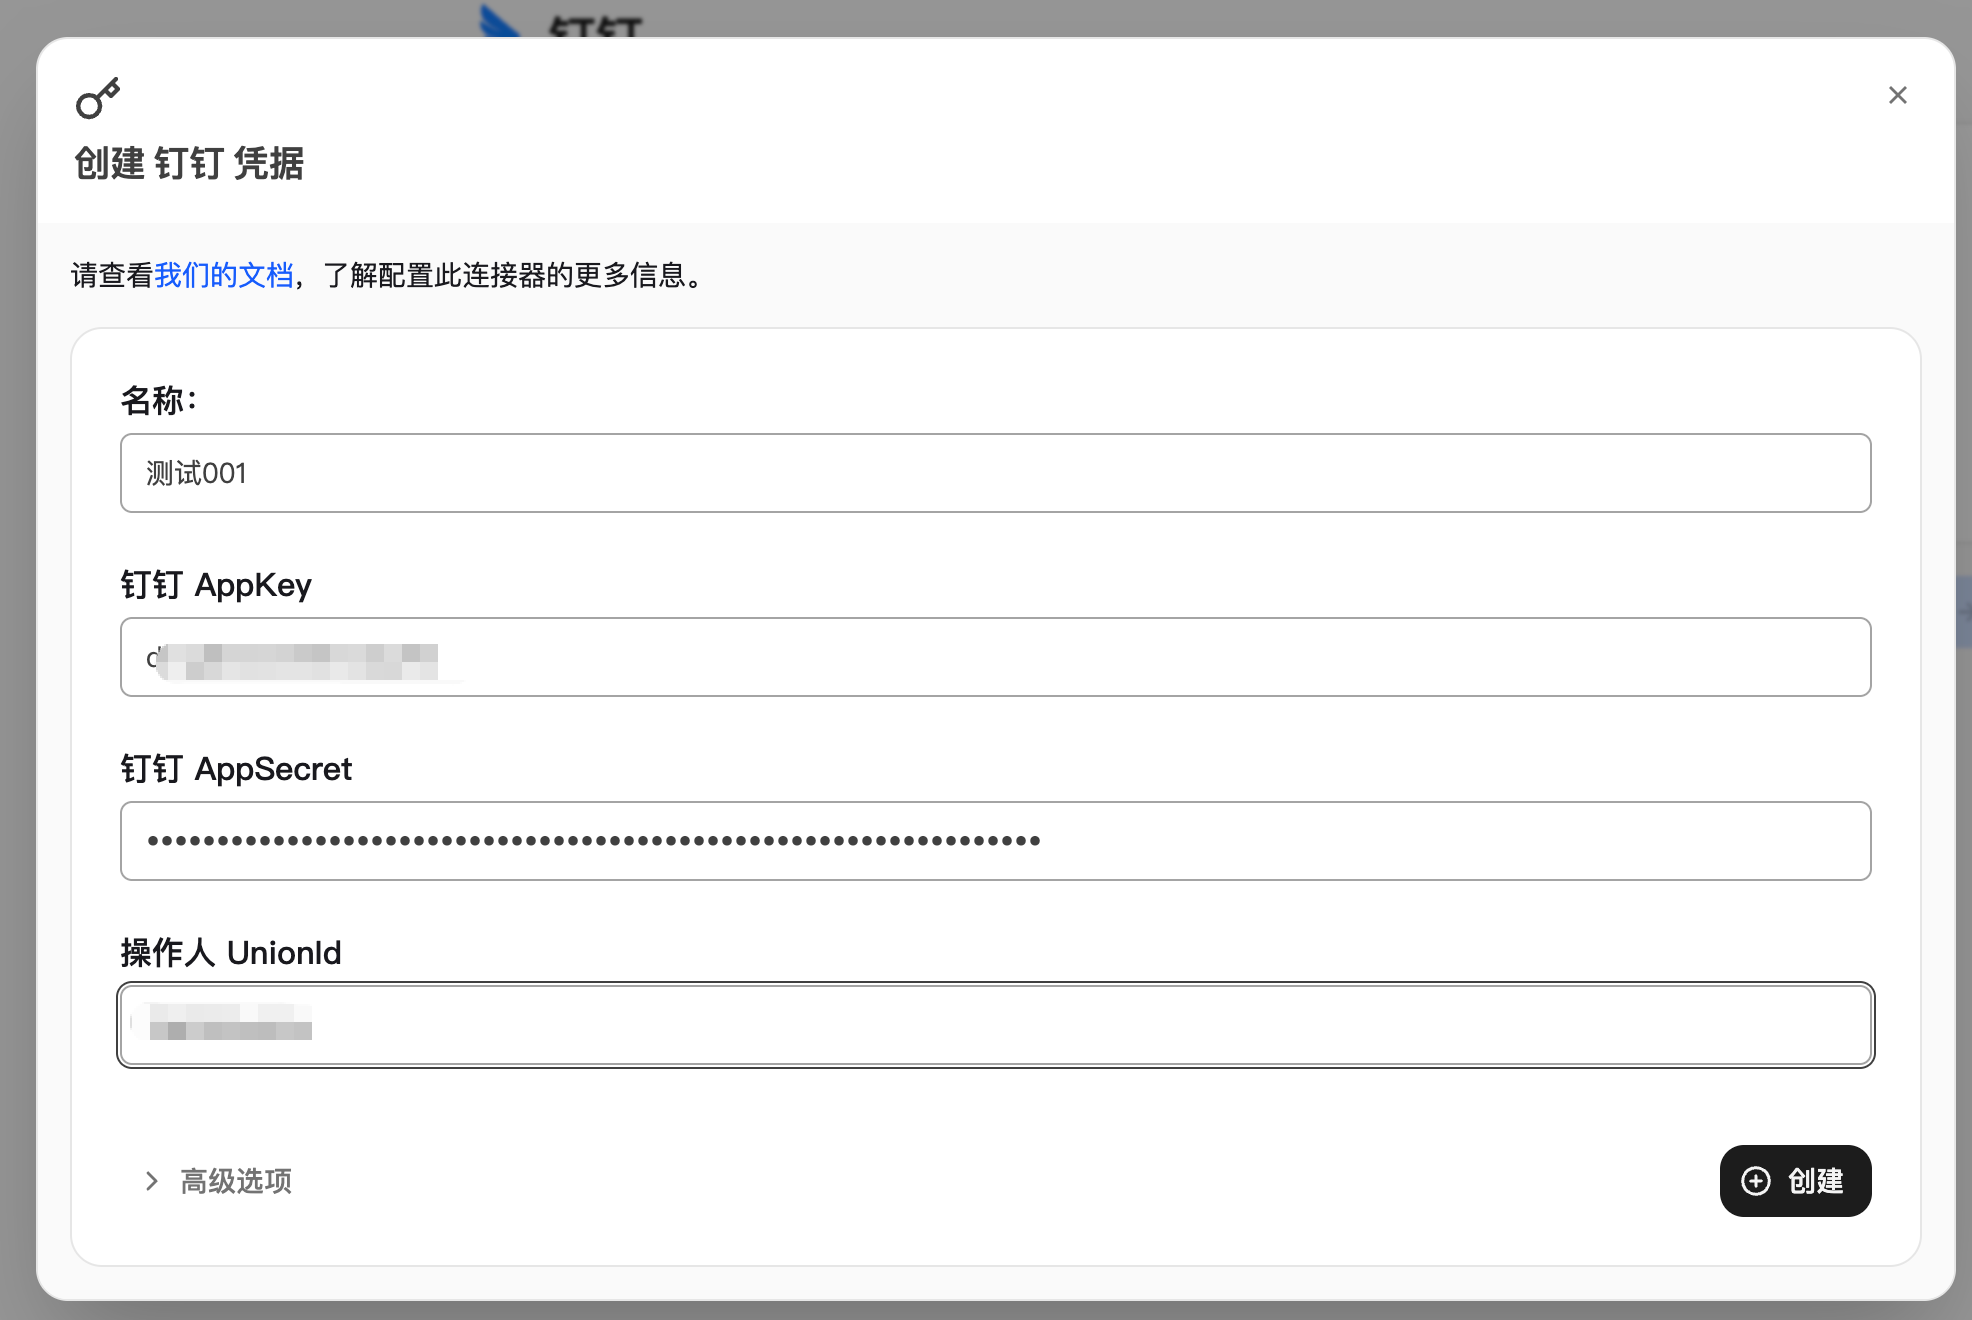Click the 钉钉 AppSecret label
The width and height of the screenshot is (1972, 1320).
236,769
